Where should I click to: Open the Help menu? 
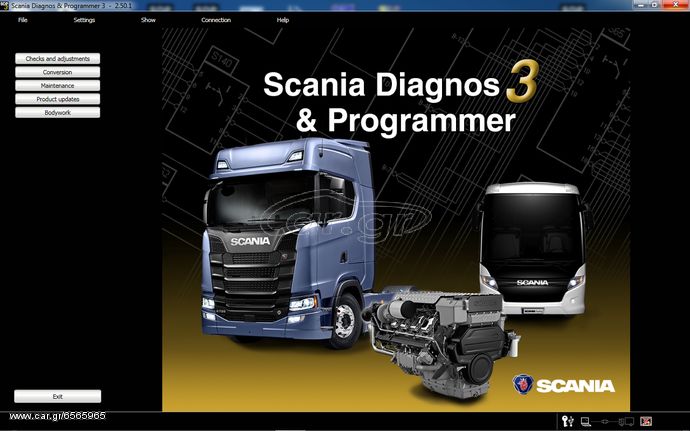tap(283, 20)
